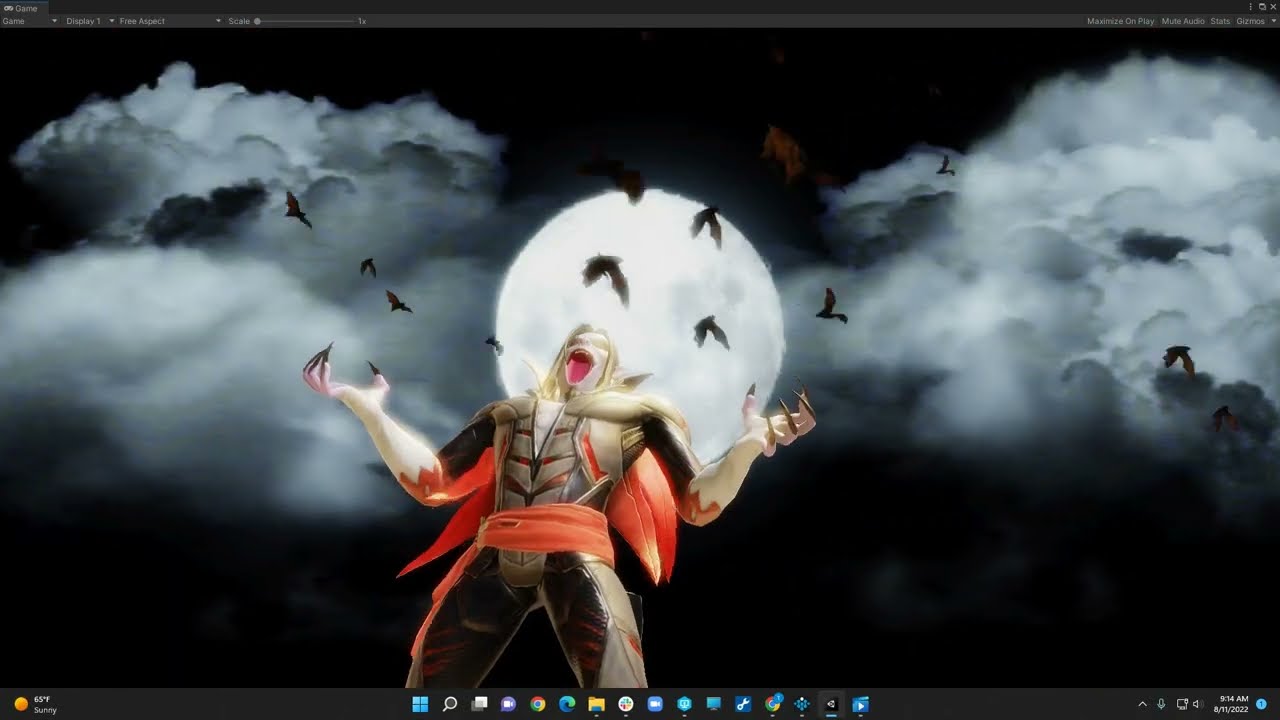Show hidden system tray icons
Image resolution: width=1280 pixels, height=720 pixels.
click(x=1143, y=704)
